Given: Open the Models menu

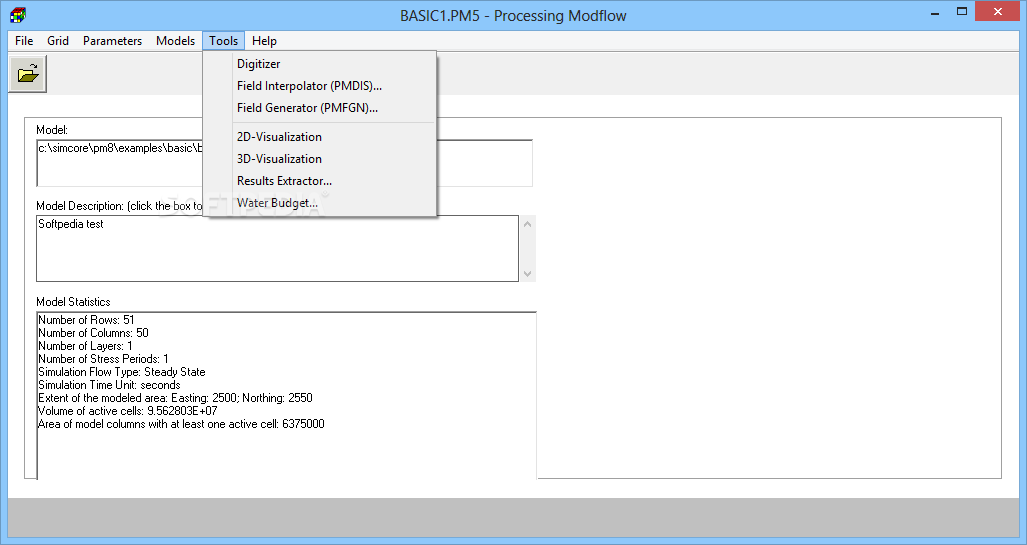Looking at the screenshot, I should 176,41.
